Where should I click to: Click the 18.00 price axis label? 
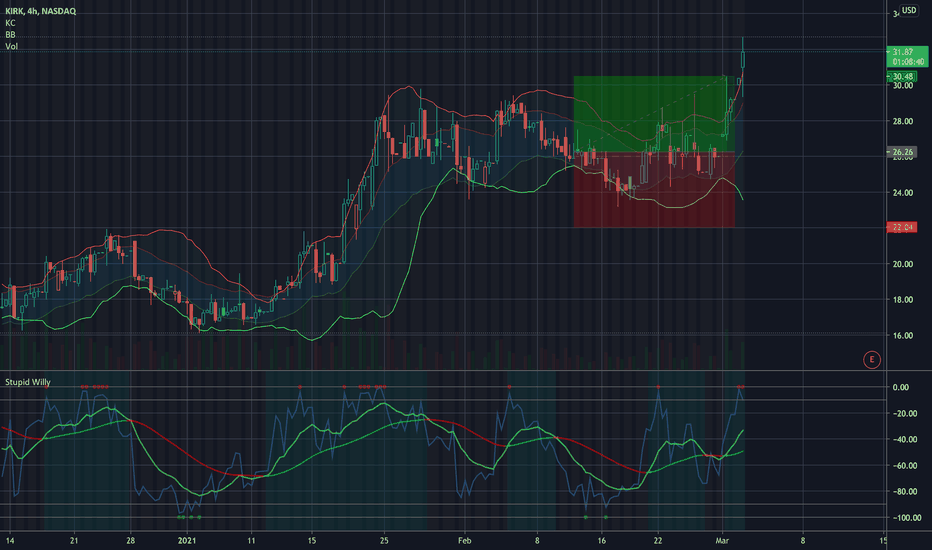point(903,300)
